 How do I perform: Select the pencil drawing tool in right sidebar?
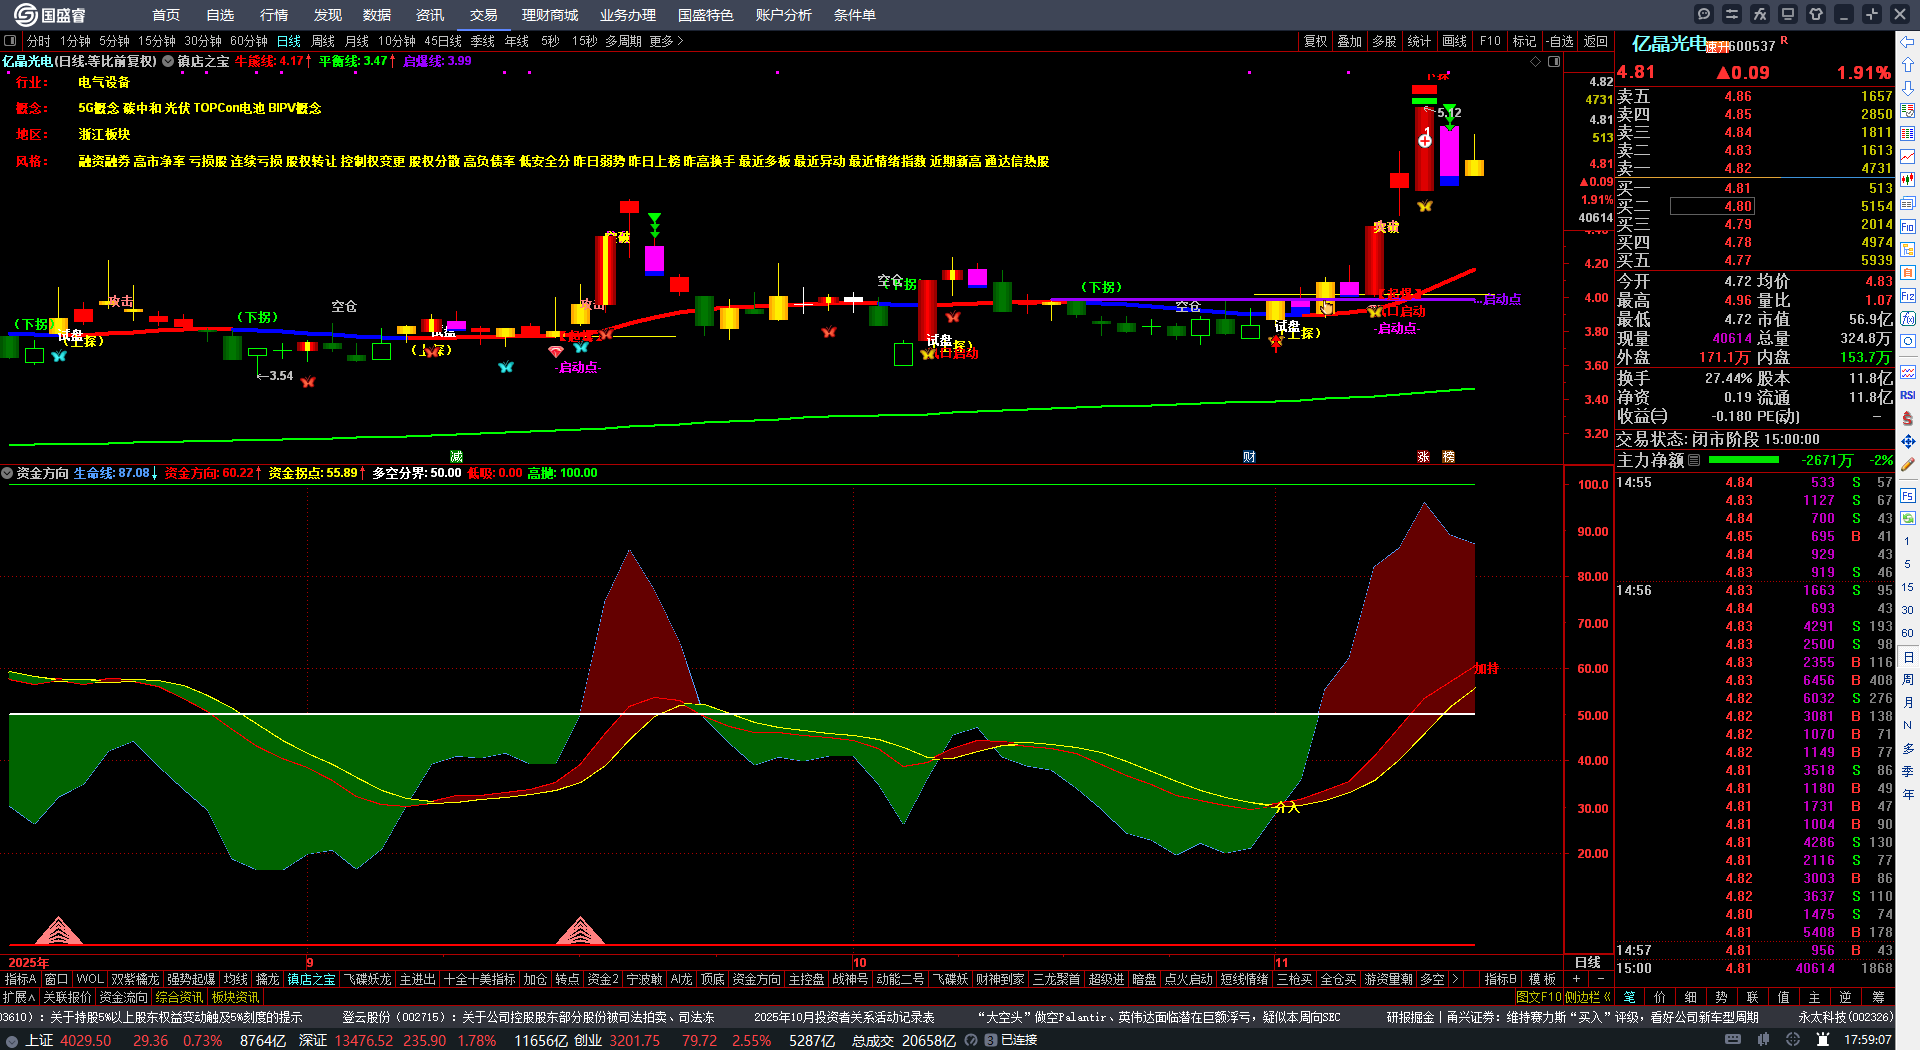point(1908,464)
